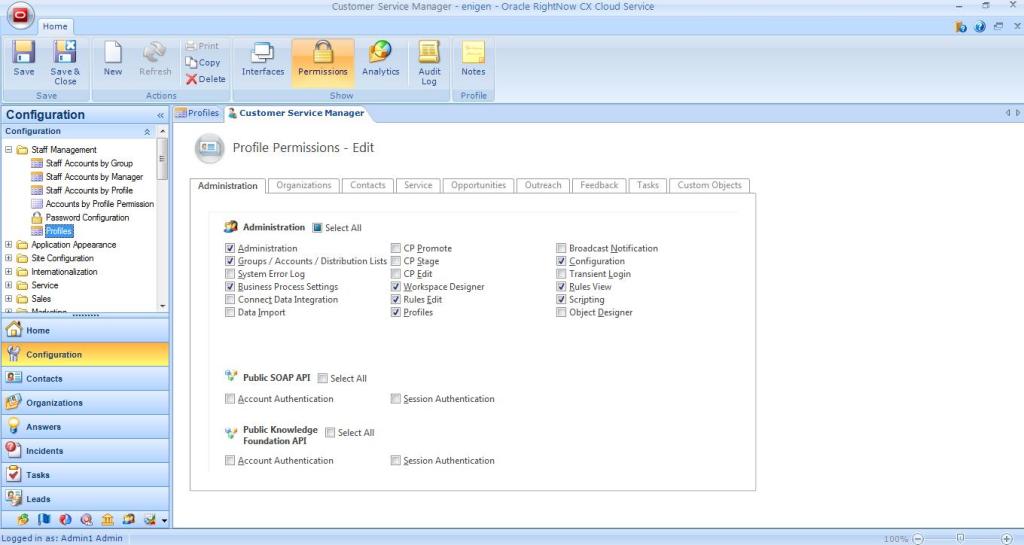Check the Broadcast Notification checkbox

[x=562, y=248]
